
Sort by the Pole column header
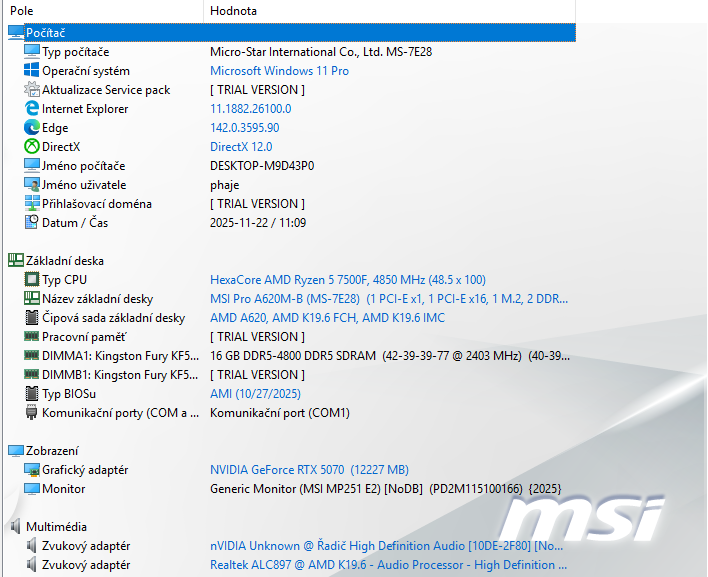click(x=103, y=11)
